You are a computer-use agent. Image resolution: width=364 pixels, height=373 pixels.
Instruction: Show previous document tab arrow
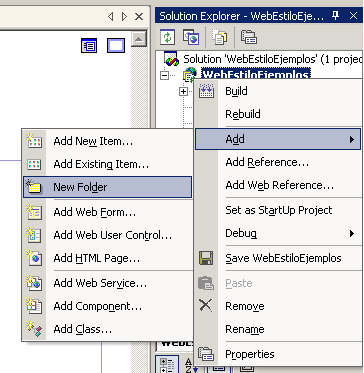(x=111, y=16)
